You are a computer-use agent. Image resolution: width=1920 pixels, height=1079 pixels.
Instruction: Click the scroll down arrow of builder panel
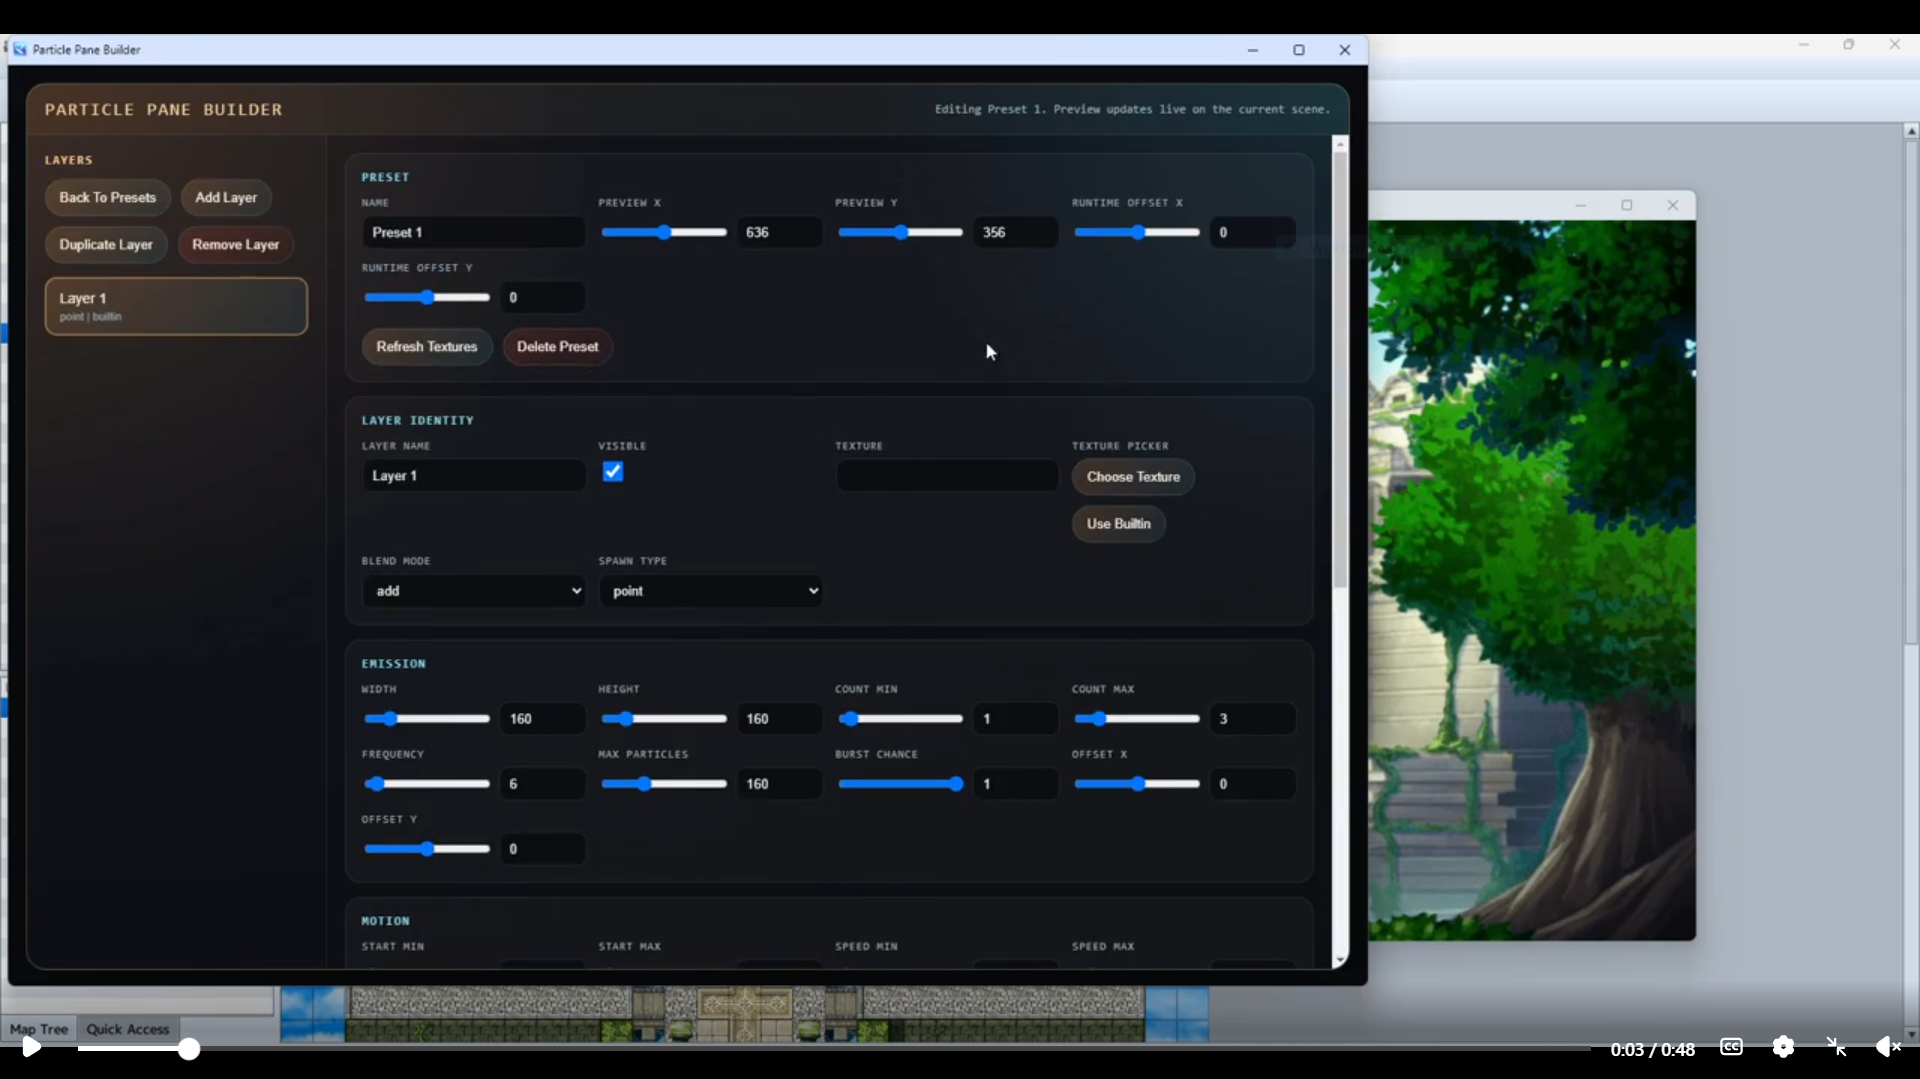tap(1340, 961)
